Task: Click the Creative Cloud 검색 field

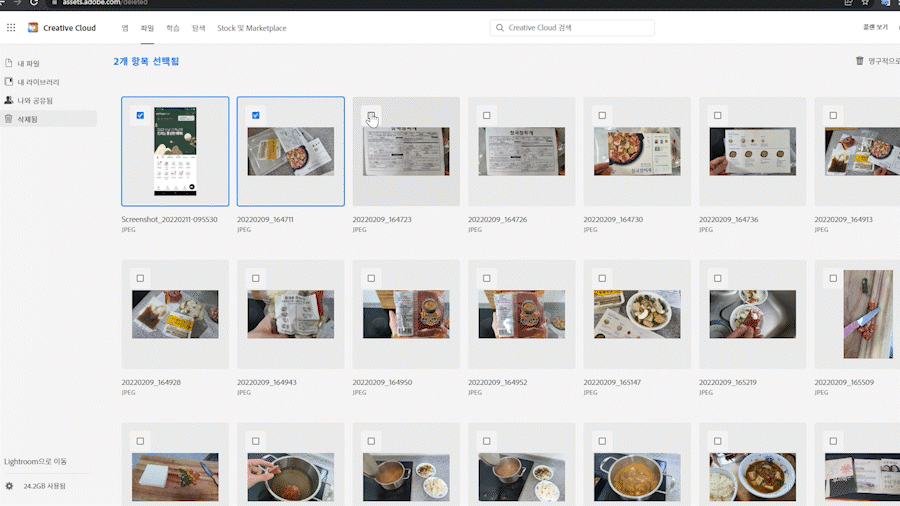Action: [x=572, y=28]
